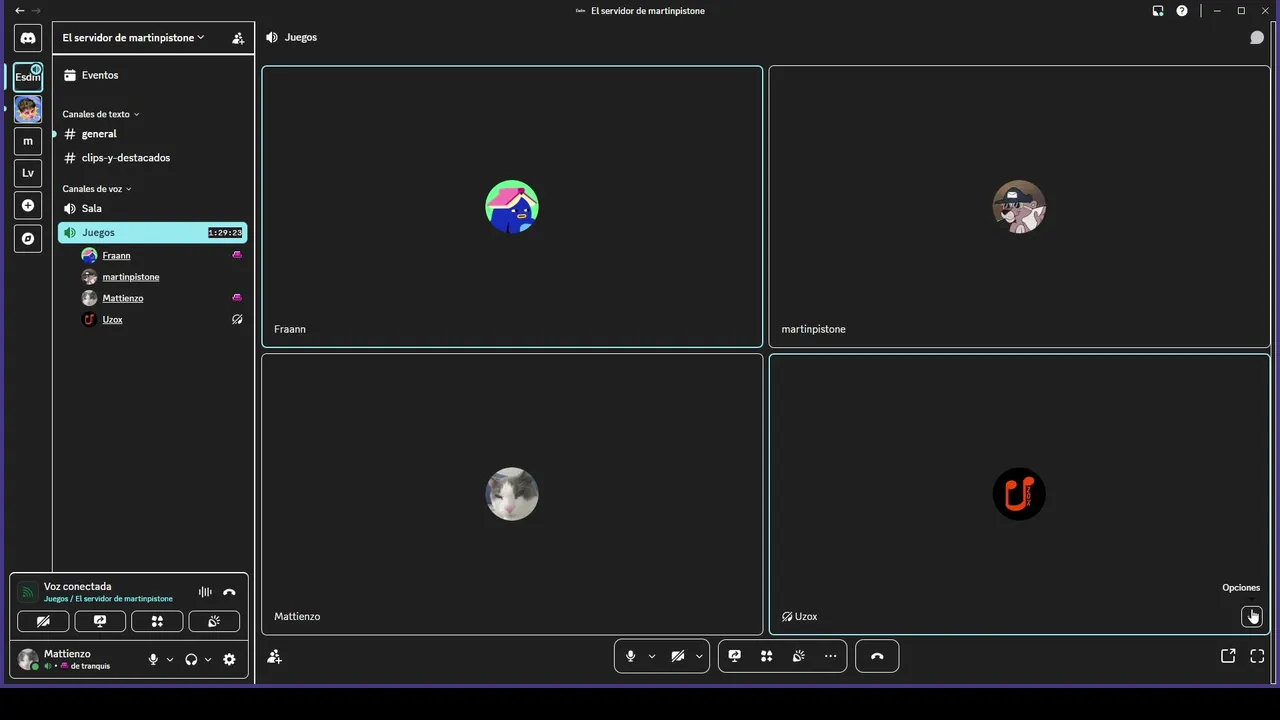Viewport: 1280px width, 720px height.
Task: Open camera options arrow in call toolbar
Action: tap(699, 656)
